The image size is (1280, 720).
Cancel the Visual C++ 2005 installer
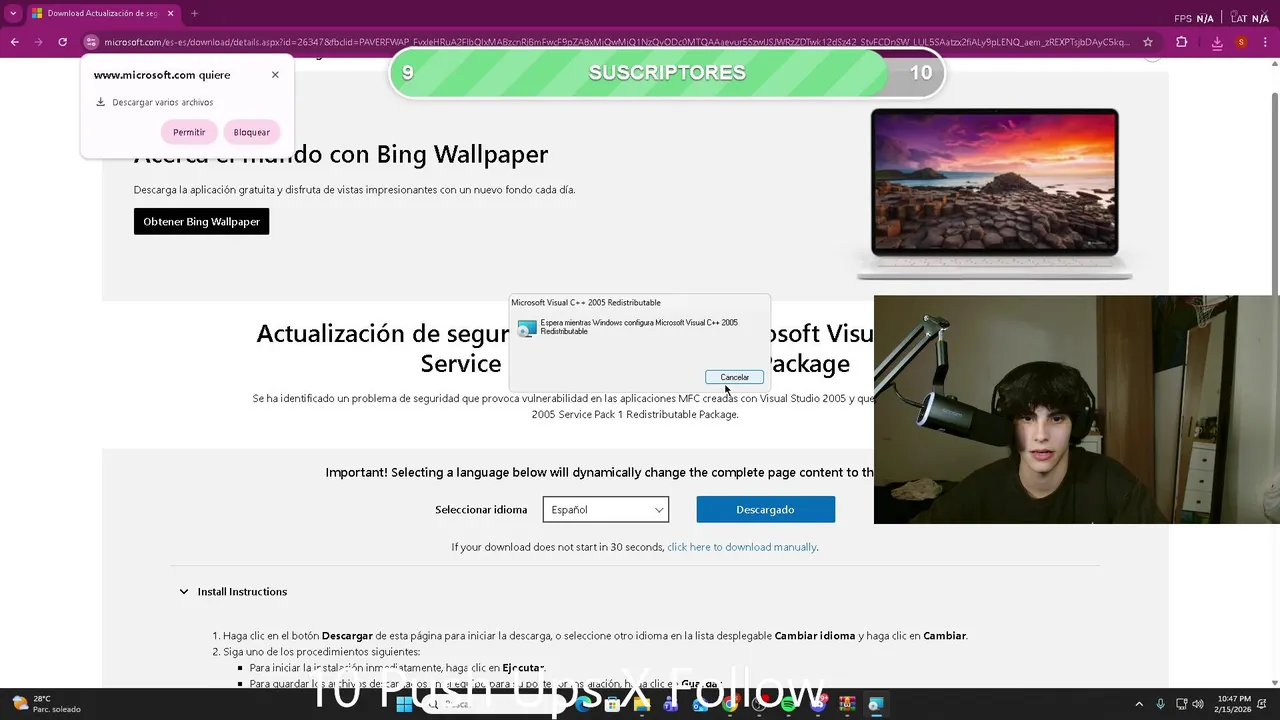[734, 377]
